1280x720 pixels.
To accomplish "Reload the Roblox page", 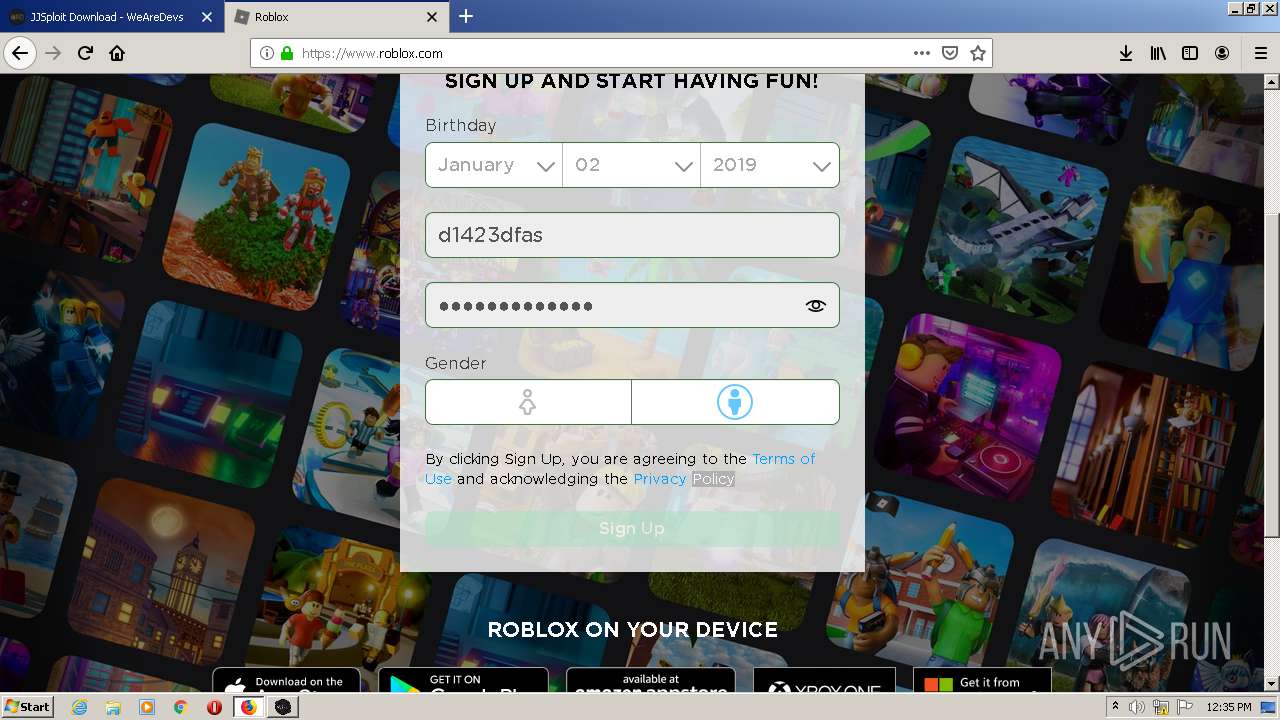I will [85, 53].
